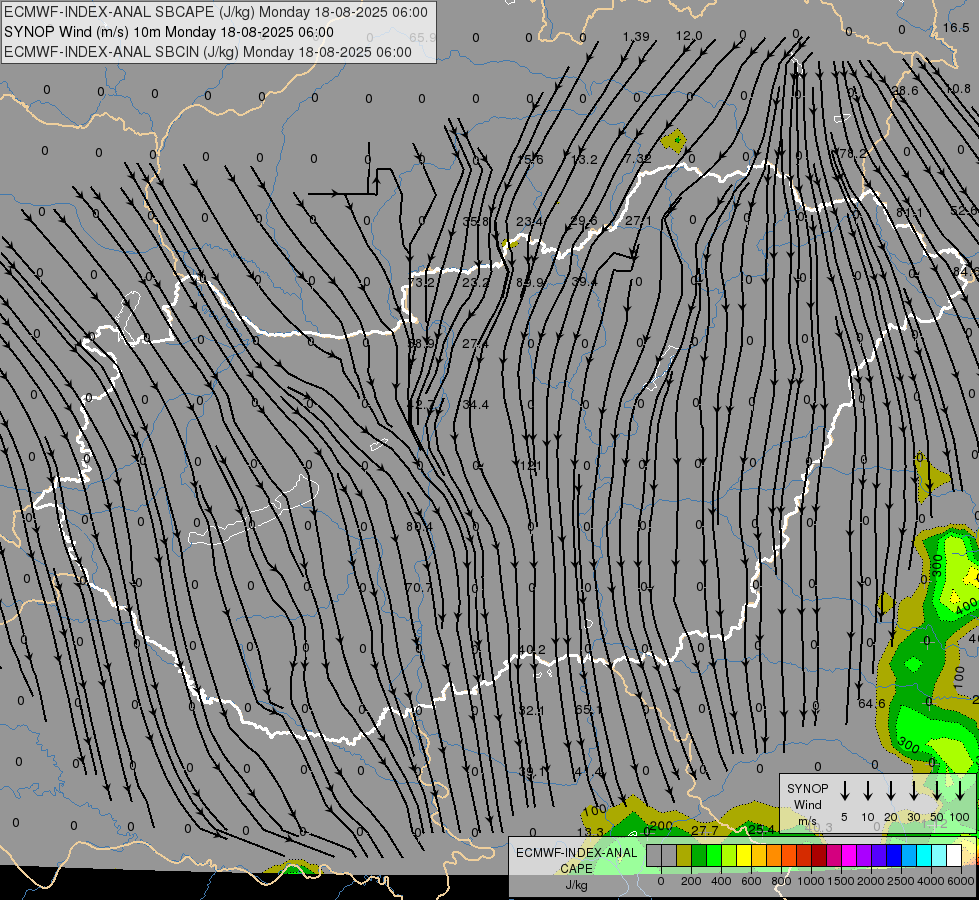This screenshot has width=979, height=900.
Task: Click the 4000 label on the CAPE scale
Action: [x=931, y=881]
